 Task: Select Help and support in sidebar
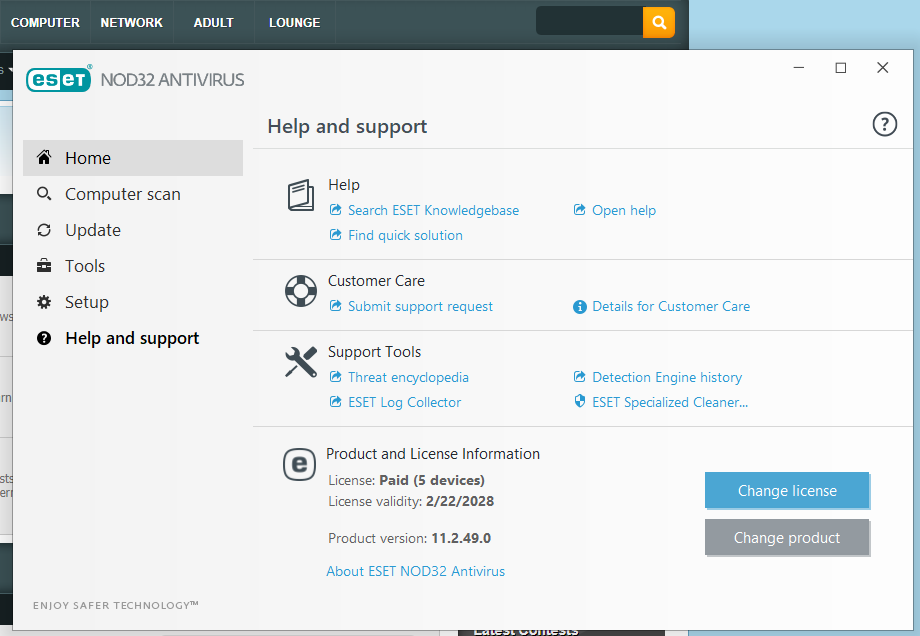tap(133, 338)
